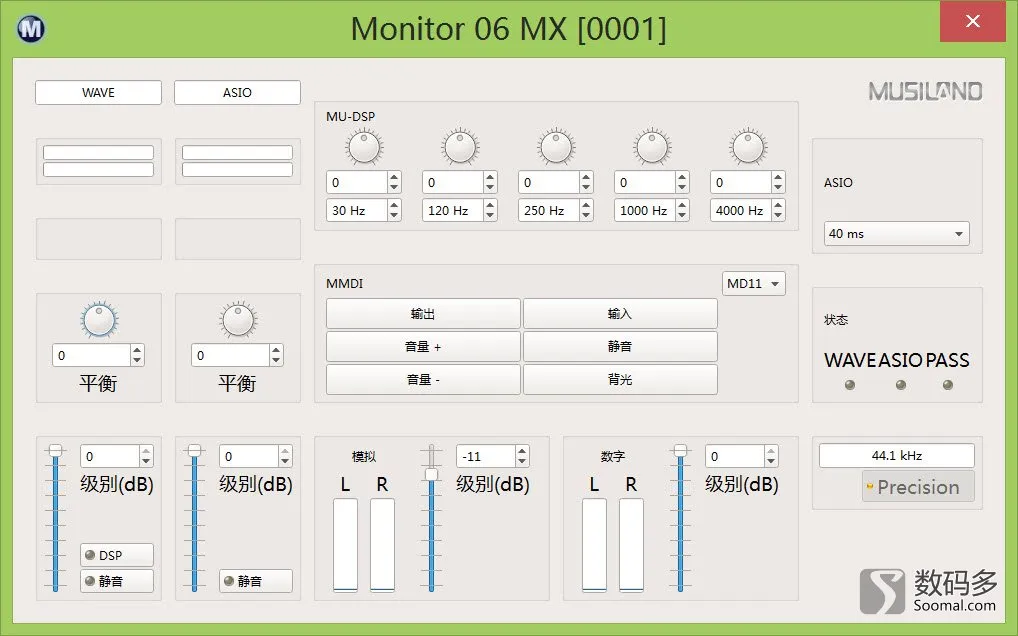1018x636 pixels.
Task: Decrease gain value above 120 Hz
Action: [x=490, y=188]
